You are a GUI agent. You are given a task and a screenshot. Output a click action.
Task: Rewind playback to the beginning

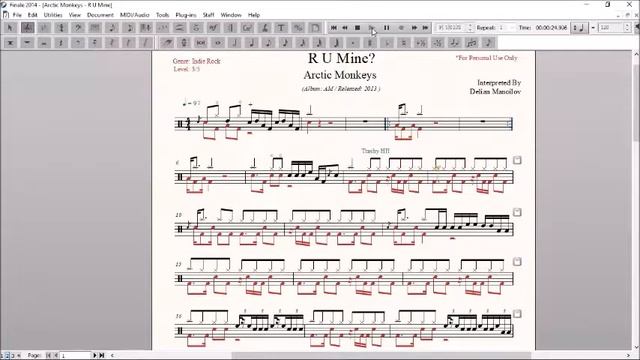(x=334, y=28)
